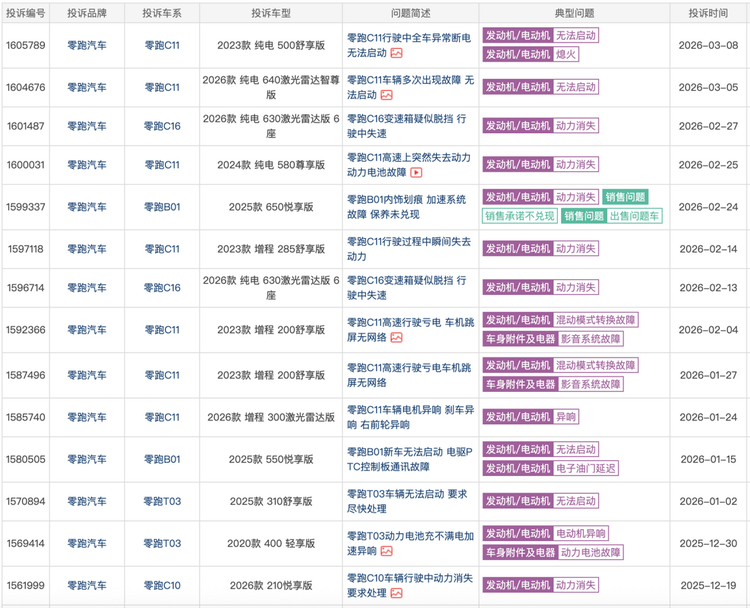The image size is (750, 608).
Task: Click the 电子油门延迟 tag
Action: (586, 468)
